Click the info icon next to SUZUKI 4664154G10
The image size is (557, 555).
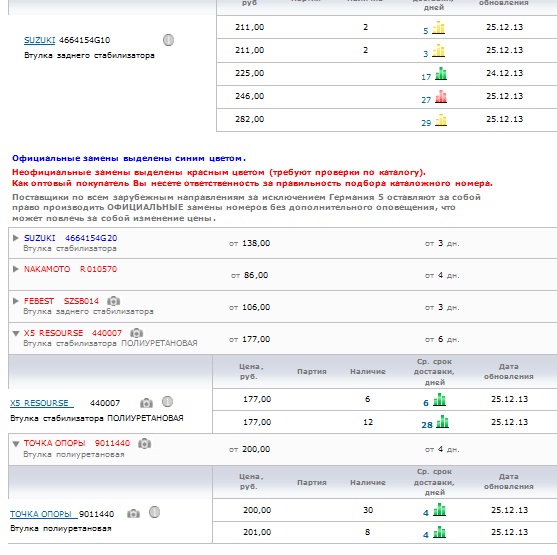click(x=168, y=40)
